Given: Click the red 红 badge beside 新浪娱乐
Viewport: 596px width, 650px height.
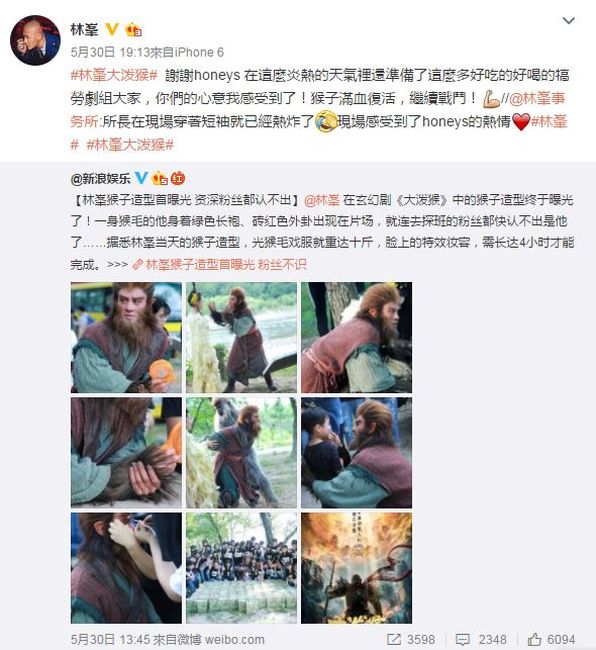Looking at the screenshot, I should tap(178, 178).
